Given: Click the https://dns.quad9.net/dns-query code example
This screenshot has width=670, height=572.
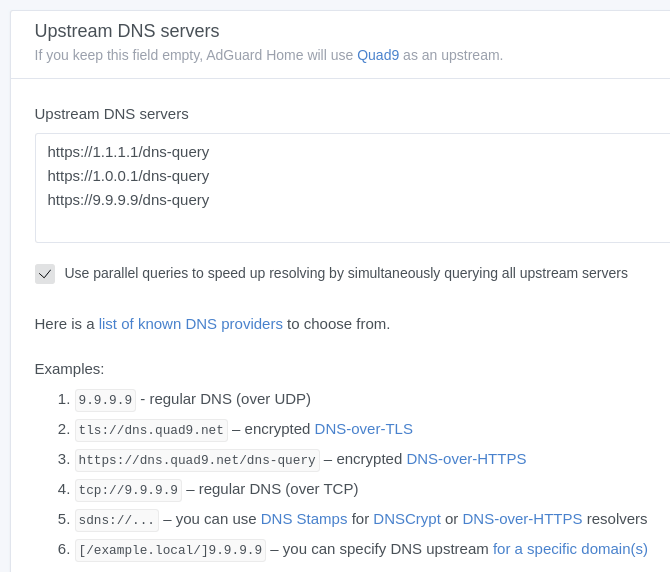Looking at the screenshot, I should click(x=198, y=460).
